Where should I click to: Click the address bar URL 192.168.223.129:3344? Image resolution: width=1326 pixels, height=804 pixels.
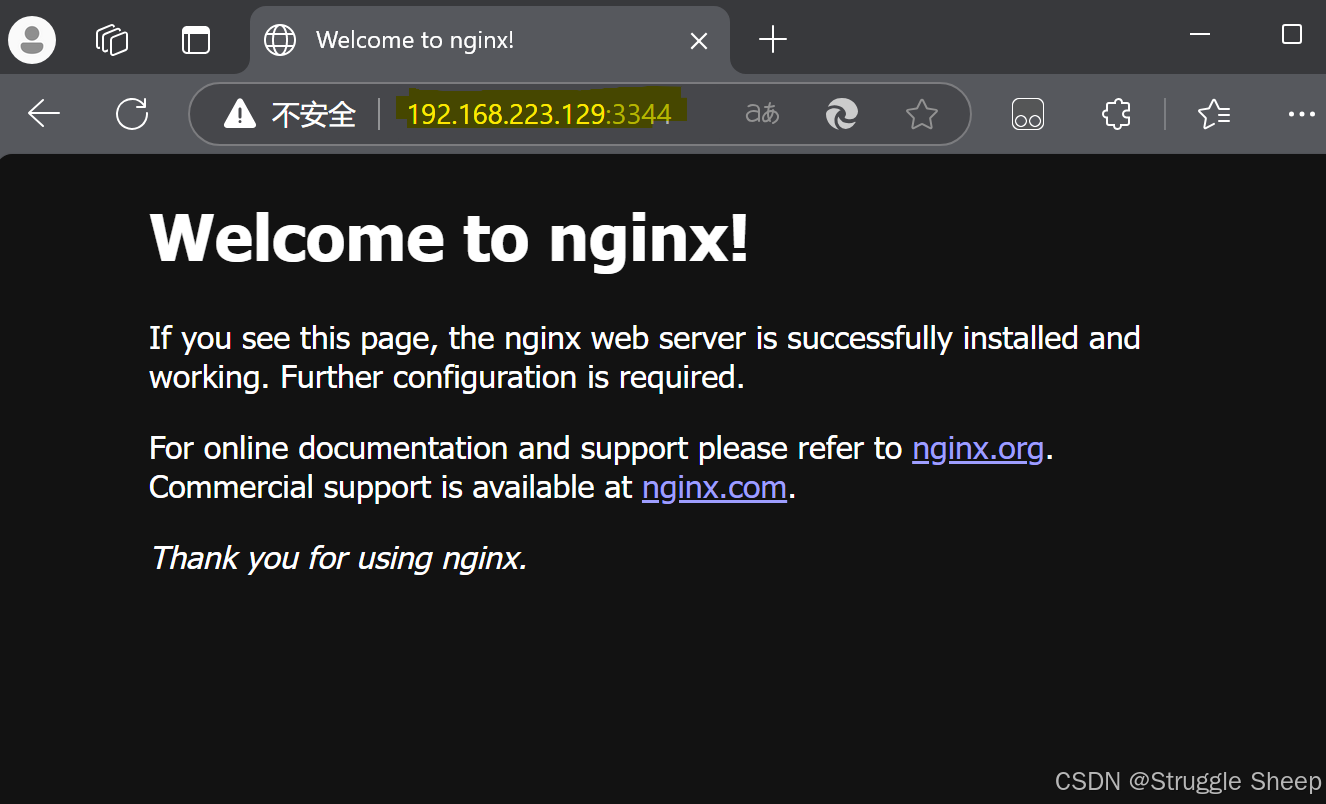539,114
